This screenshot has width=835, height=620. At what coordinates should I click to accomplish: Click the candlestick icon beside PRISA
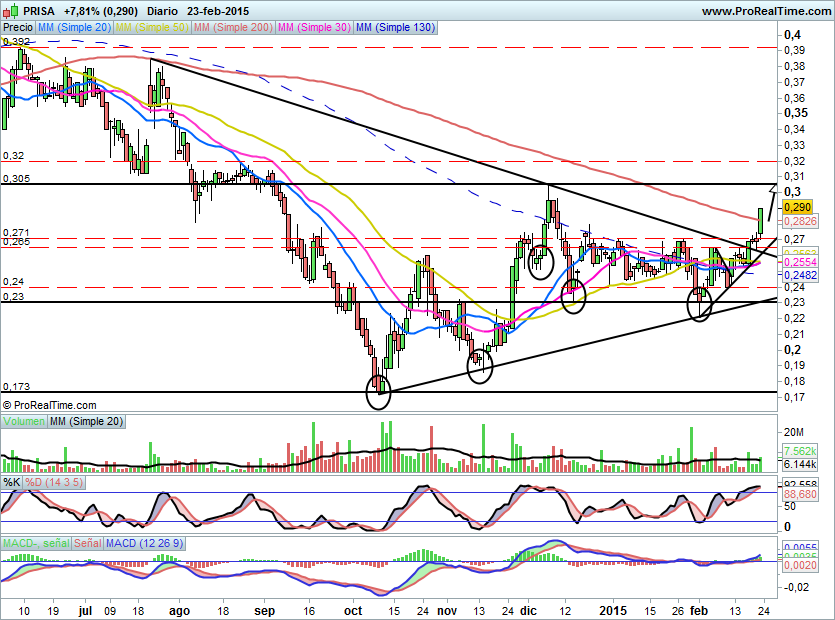tap(11, 11)
